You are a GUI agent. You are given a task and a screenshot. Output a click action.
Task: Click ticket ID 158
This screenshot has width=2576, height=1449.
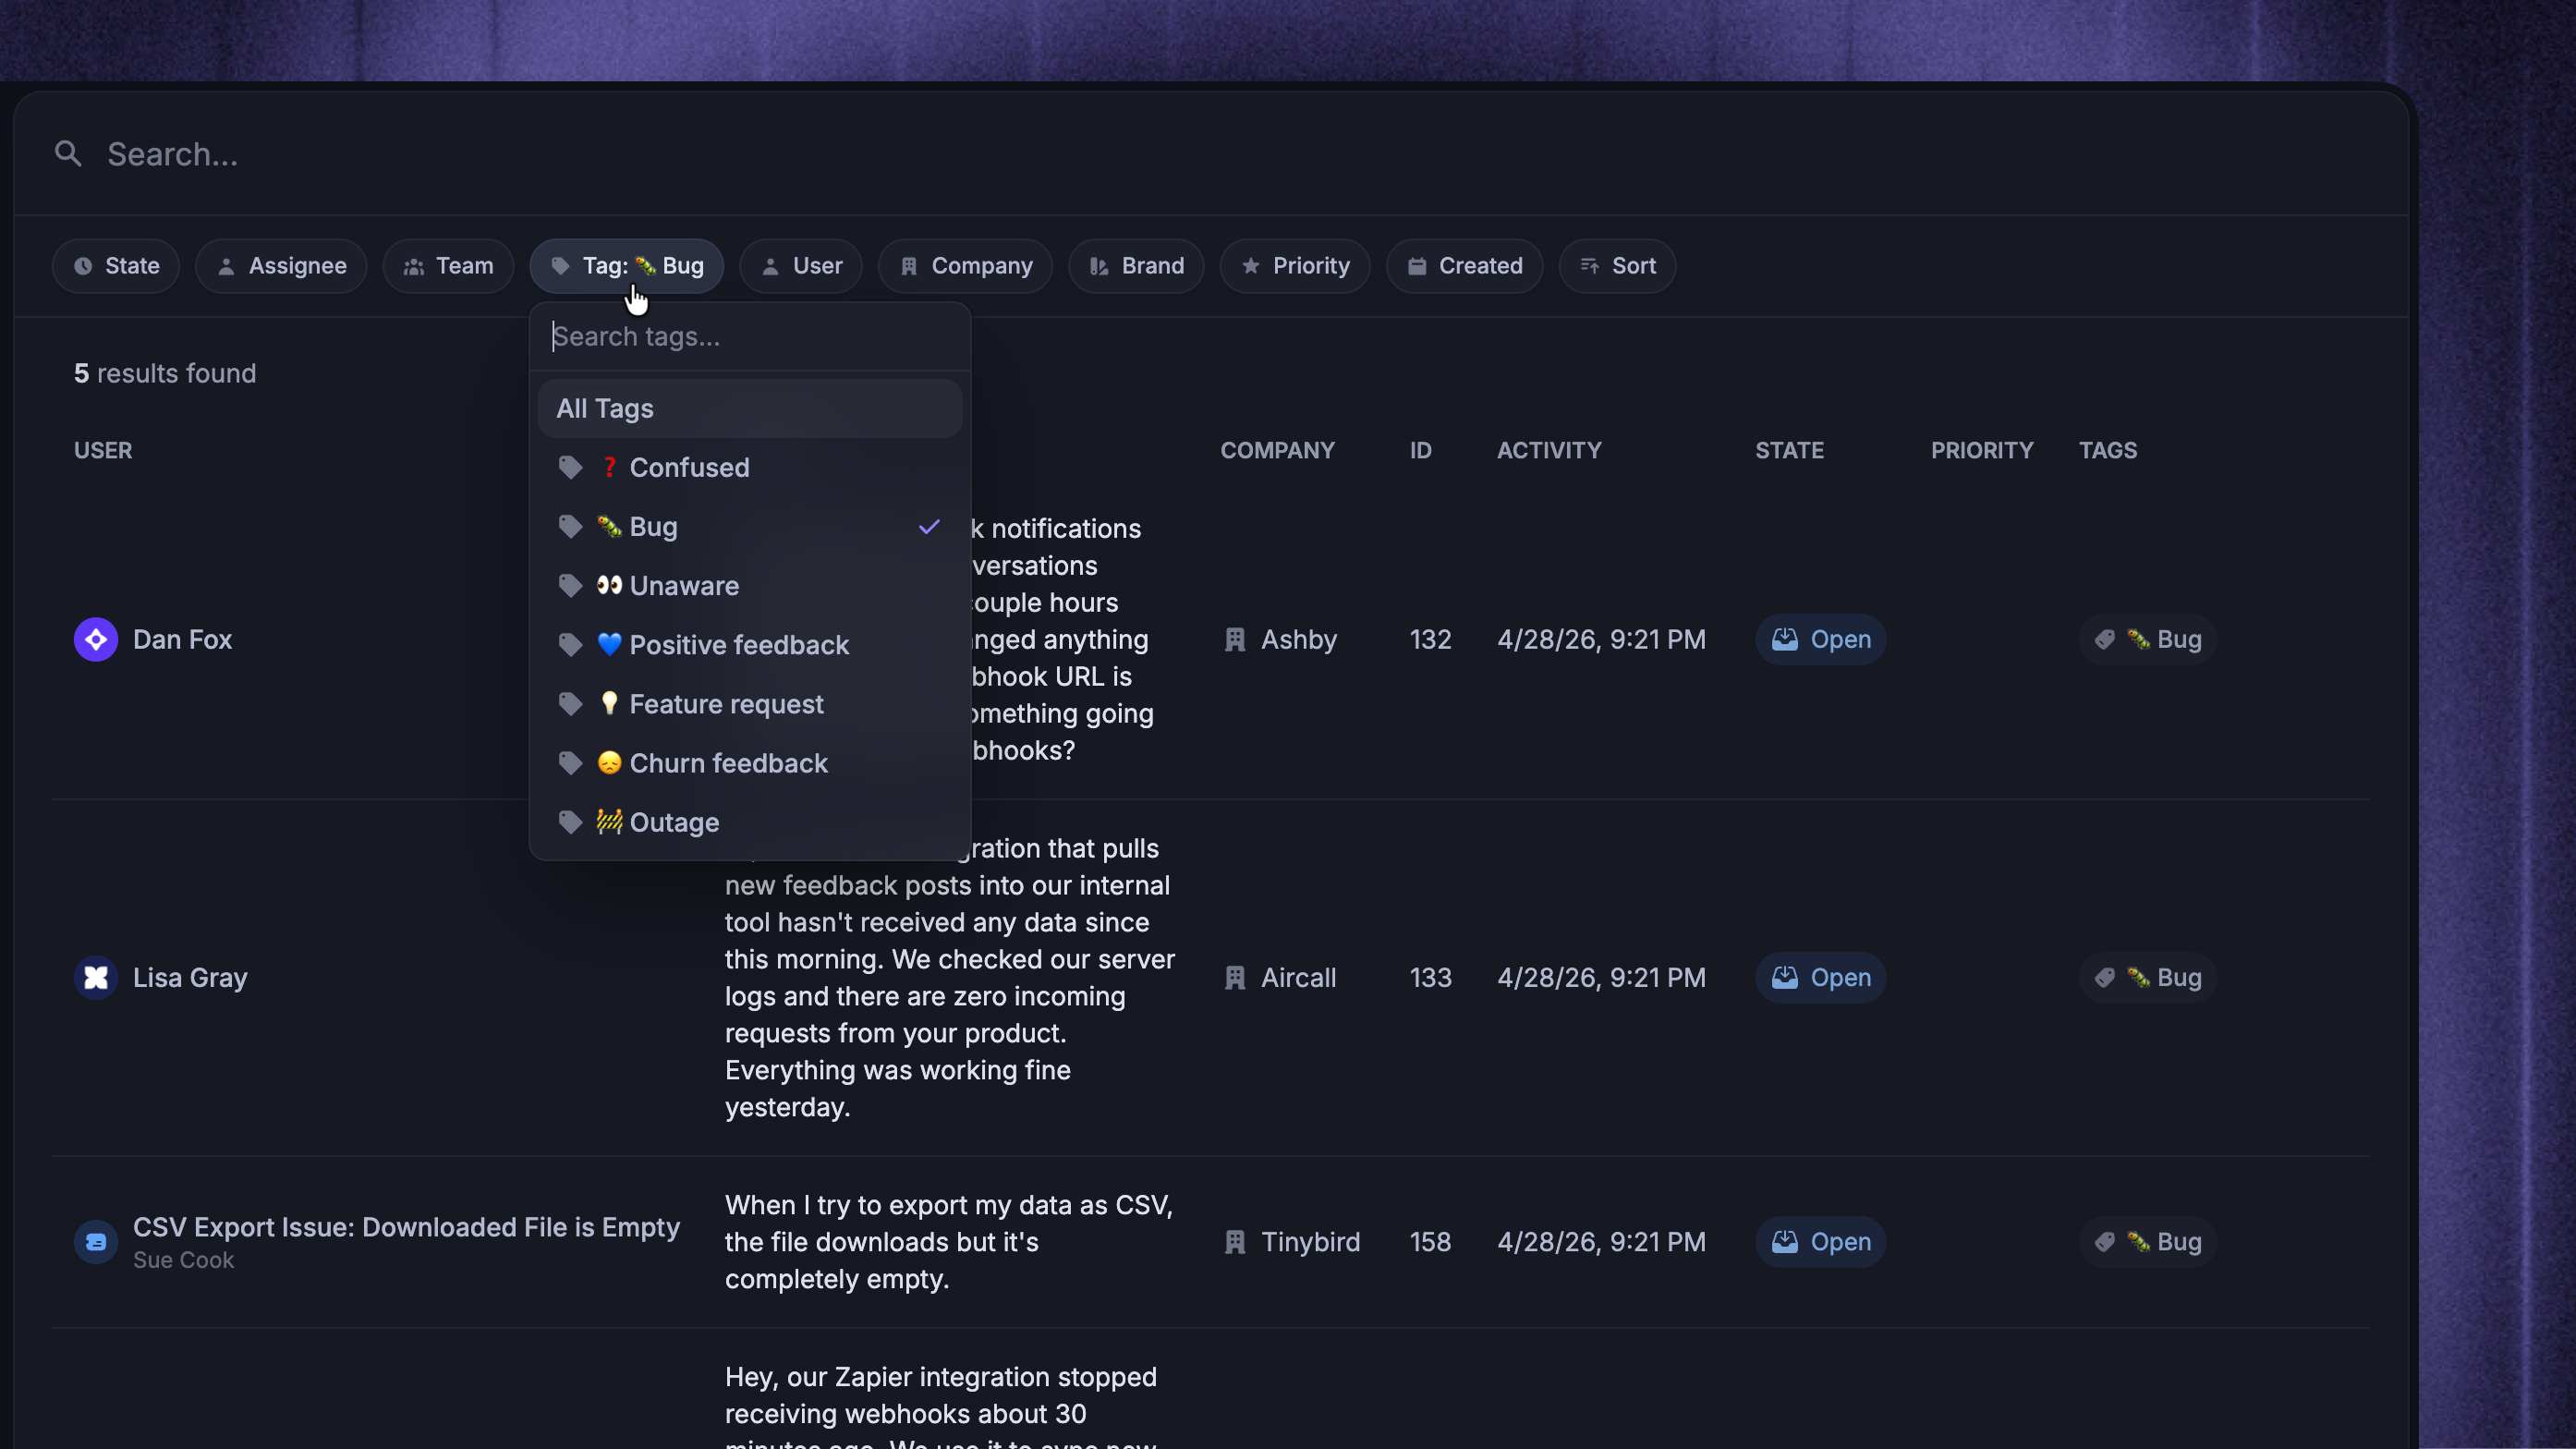1430,1242
